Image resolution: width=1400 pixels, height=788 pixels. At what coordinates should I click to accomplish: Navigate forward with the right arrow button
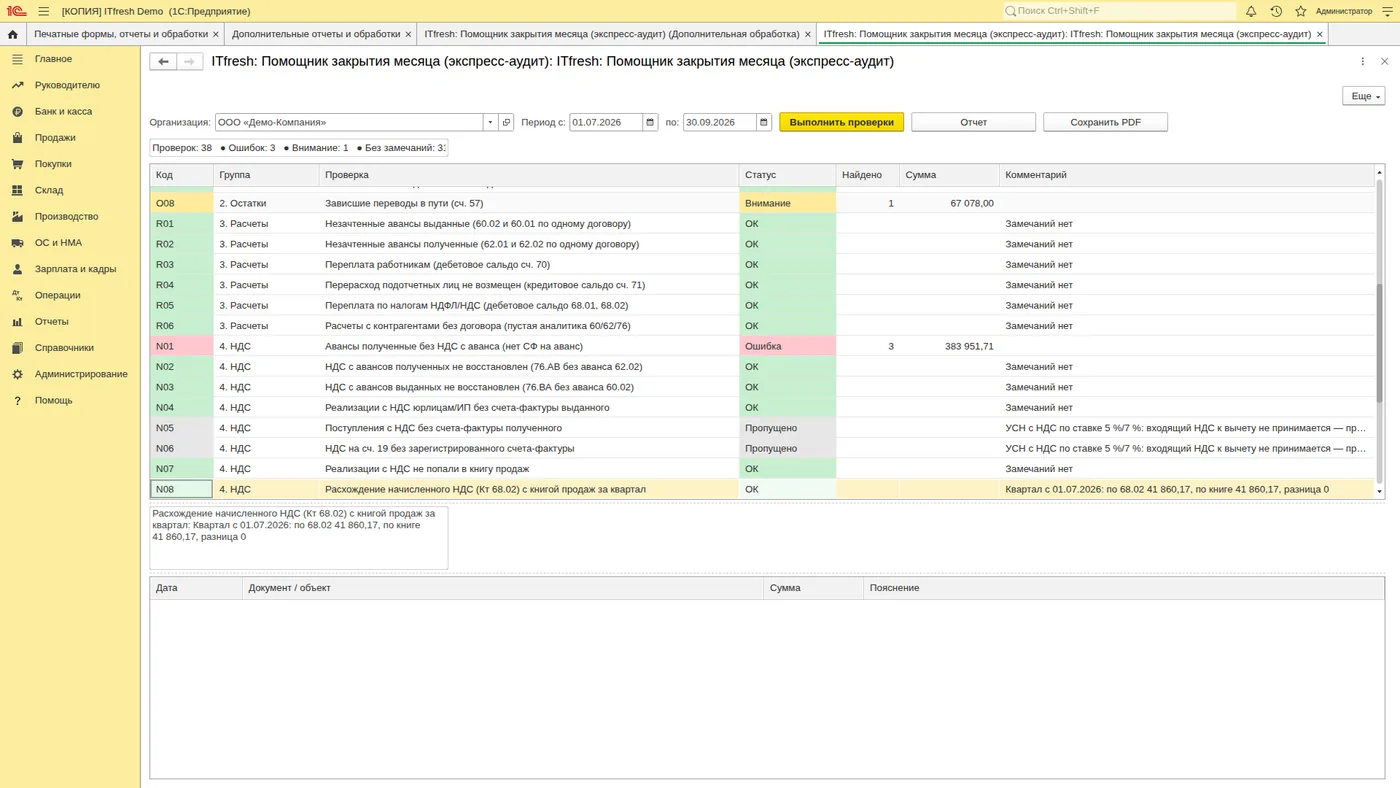point(190,62)
